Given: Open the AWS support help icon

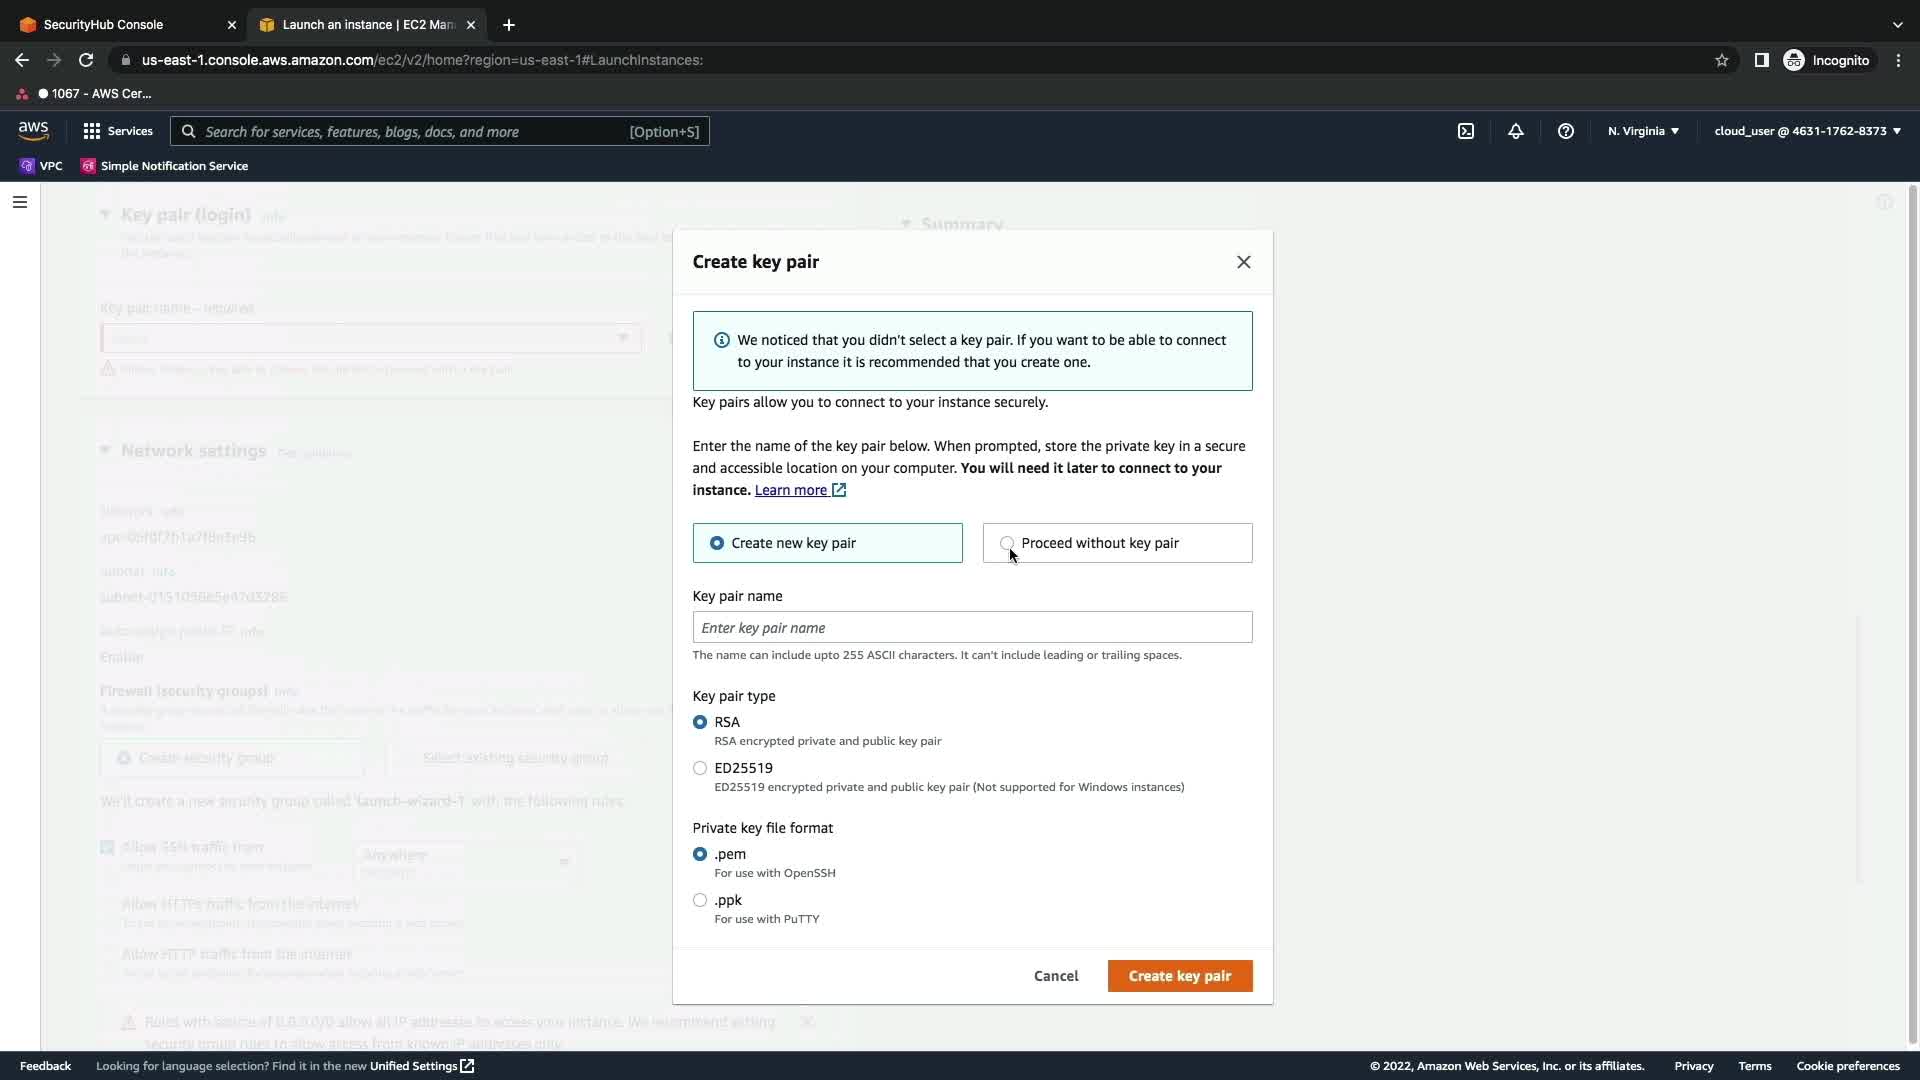Looking at the screenshot, I should (1566, 131).
